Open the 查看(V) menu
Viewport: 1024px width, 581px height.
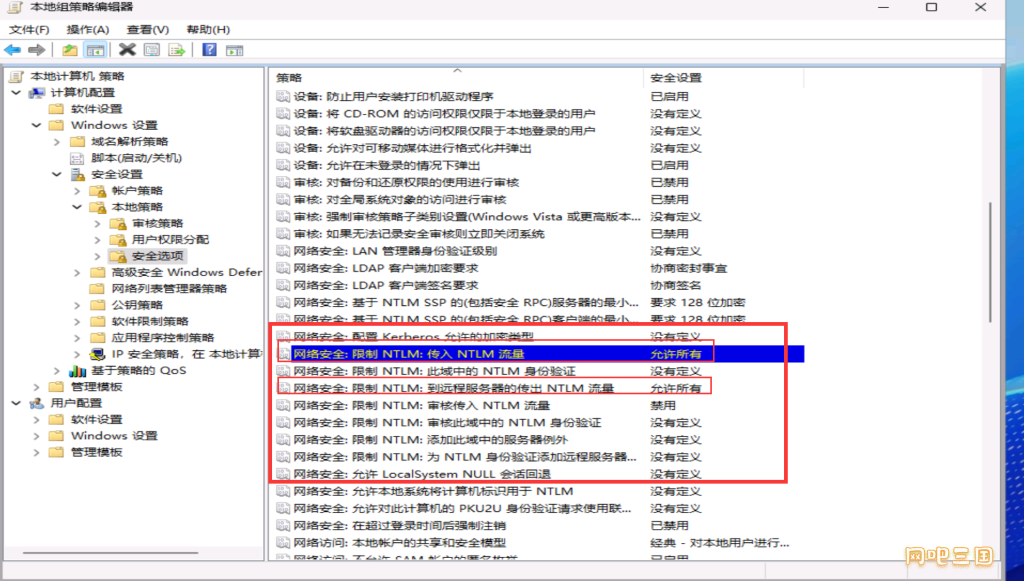tap(148, 29)
